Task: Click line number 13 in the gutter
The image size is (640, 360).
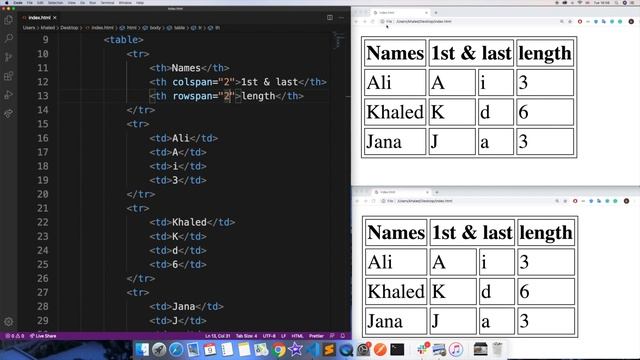Action: pyautogui.click(x=42, y=96)
